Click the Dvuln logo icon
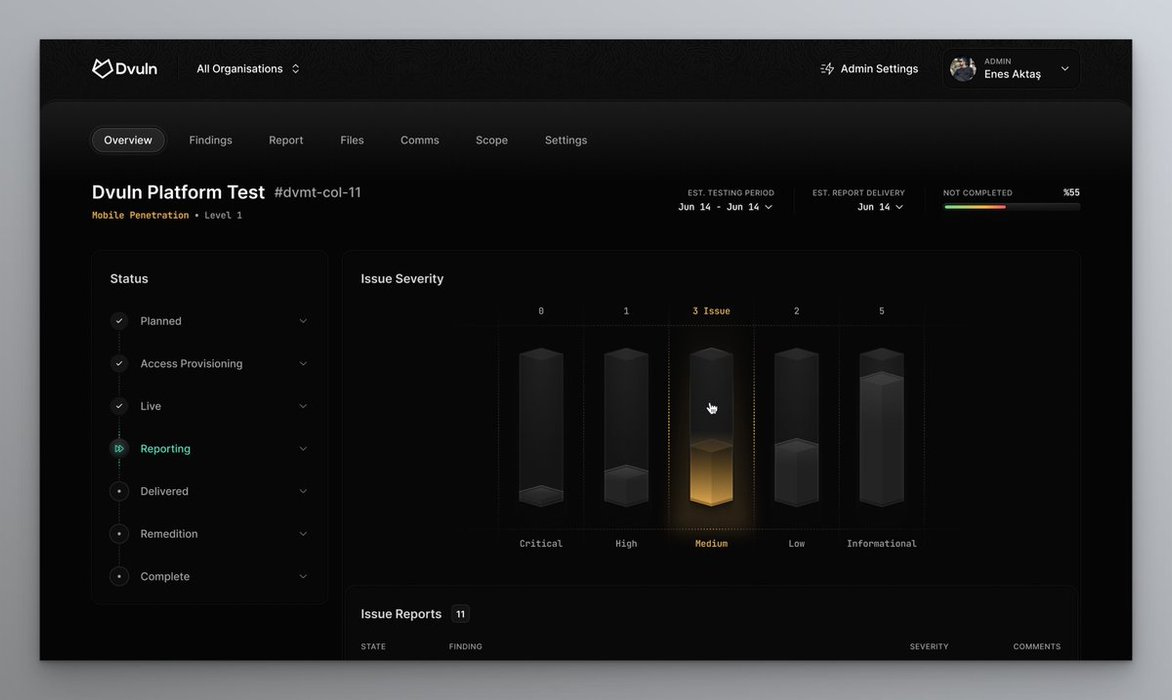This screenshot has height=700, width=1172. tap(101, 69)
